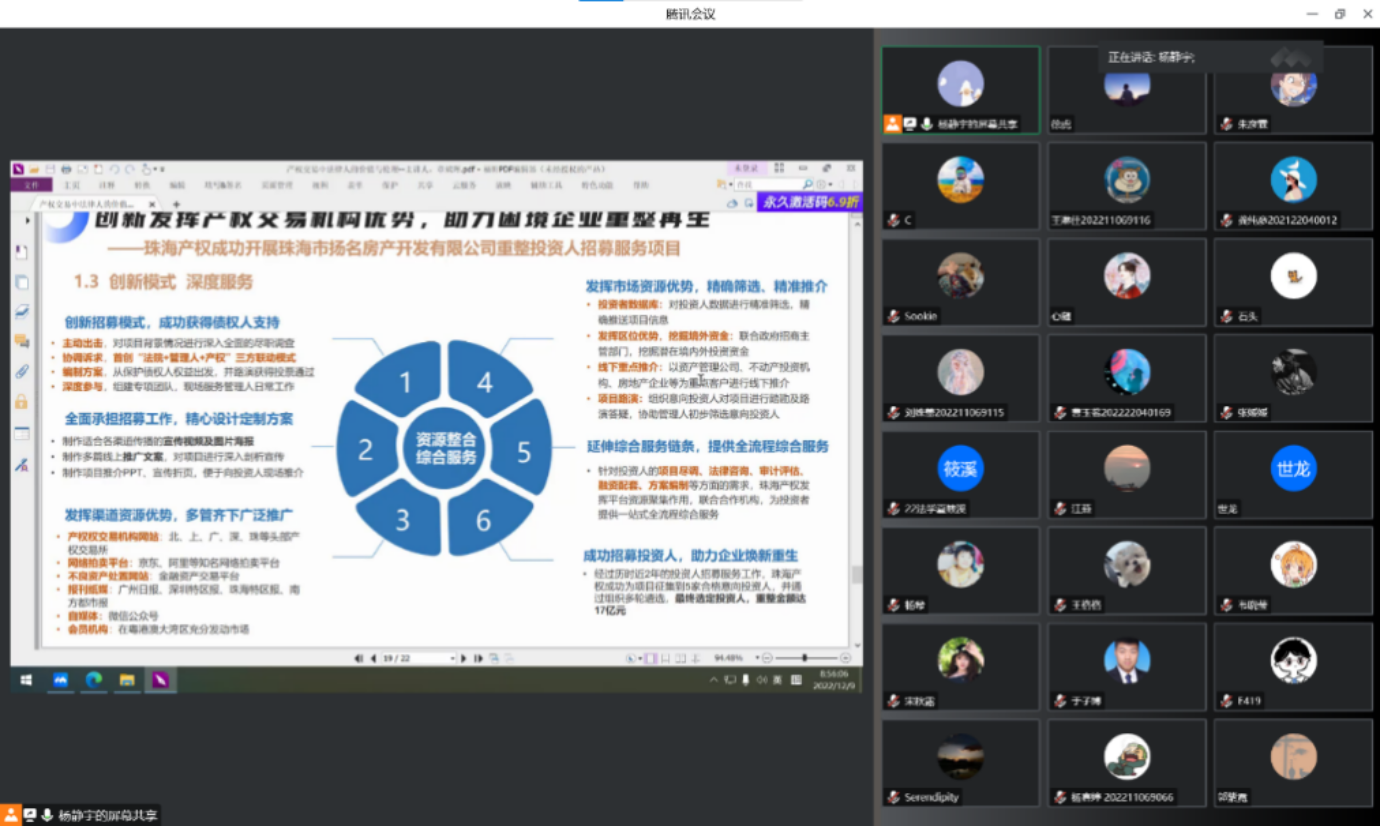Open the 文件 menu

coord(31,185)
